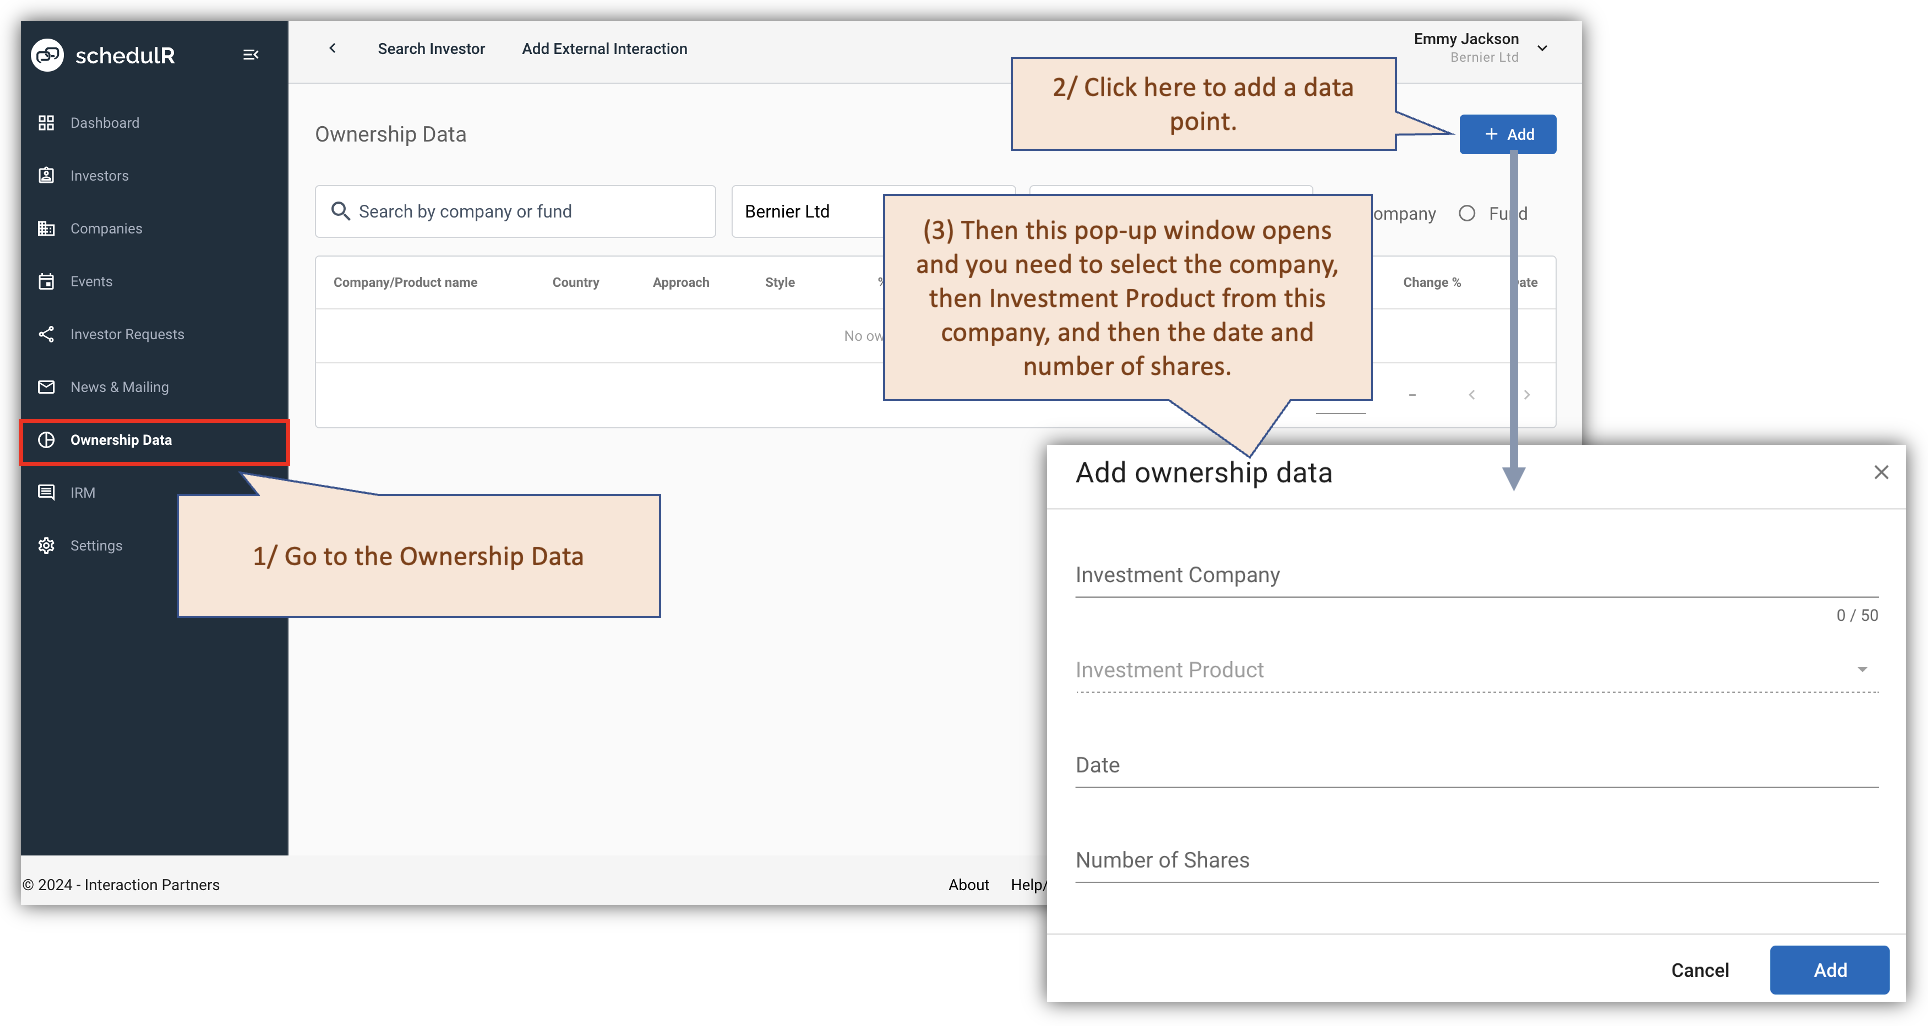Click Add in the ownership data dialog
The height and width of the screenshot is (1026, 1928).
point(1829,970)
